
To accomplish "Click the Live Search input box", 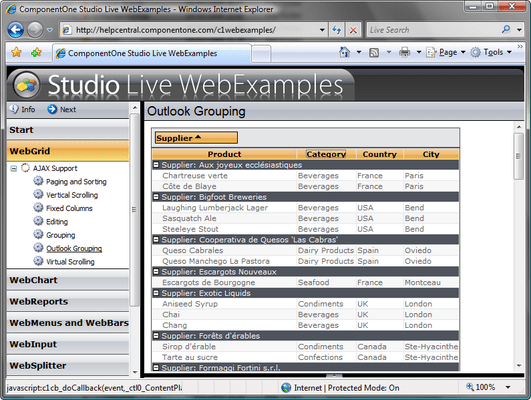I will [x=433, y=30].
